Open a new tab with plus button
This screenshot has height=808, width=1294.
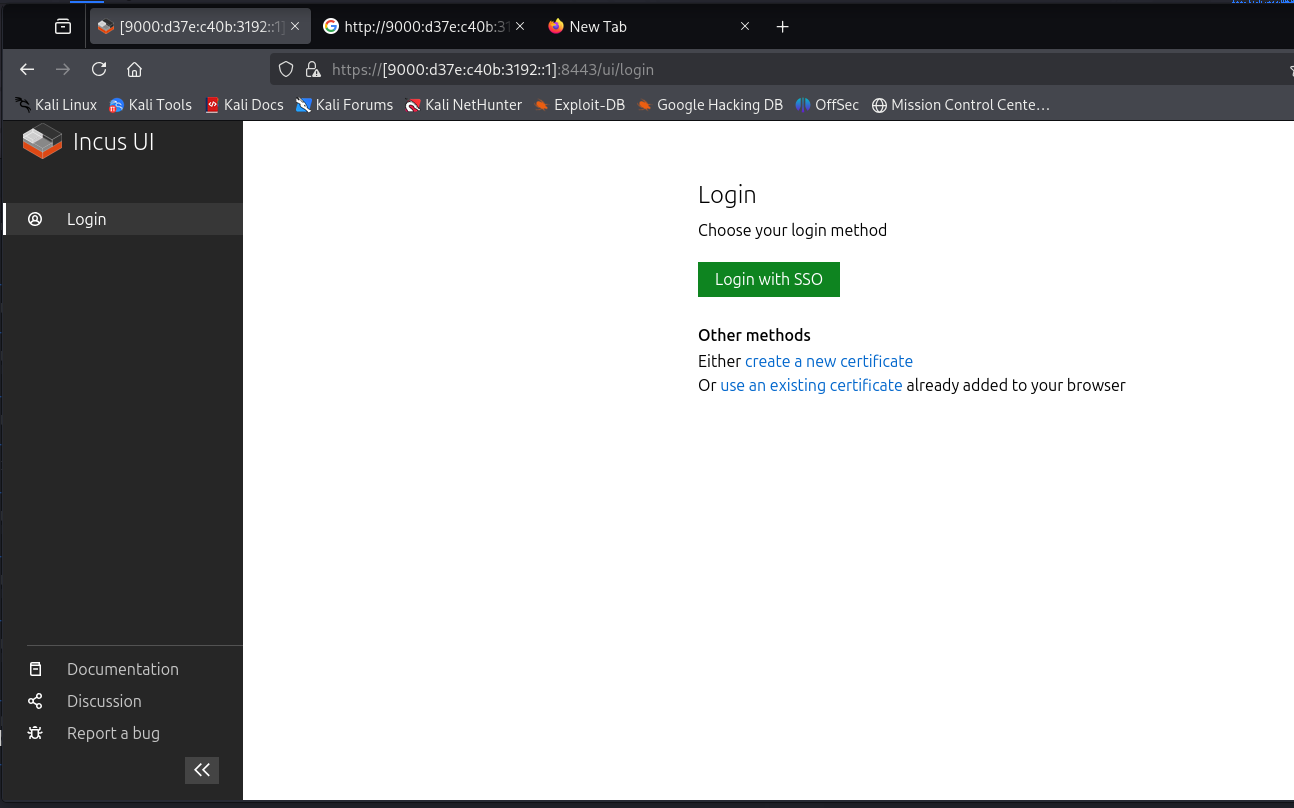[x=782, y=27]
